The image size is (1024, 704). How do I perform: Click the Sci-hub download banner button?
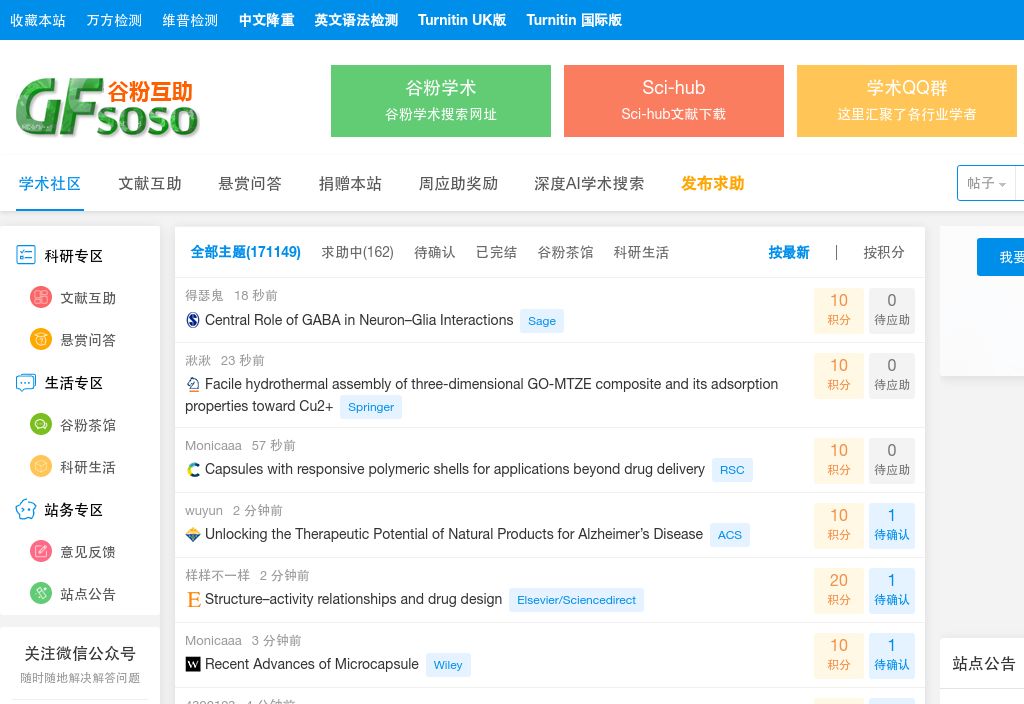tap(673, 100)
